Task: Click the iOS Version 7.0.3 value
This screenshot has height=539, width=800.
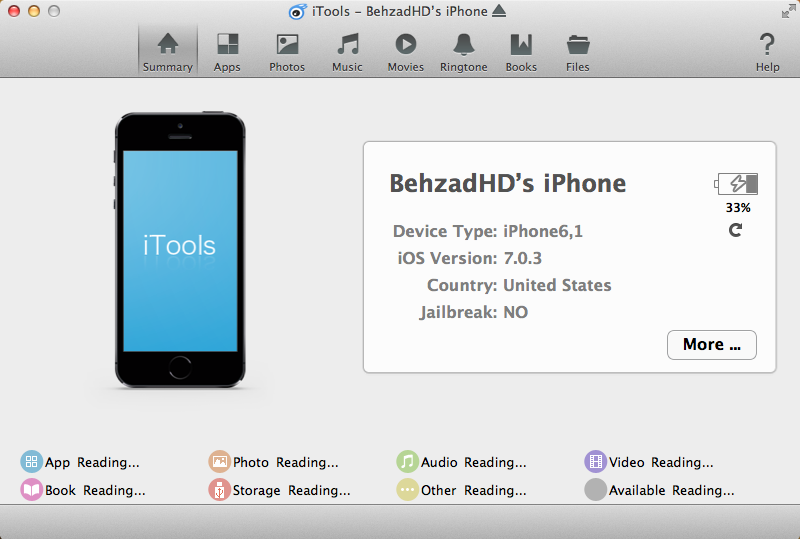Action: click(x=522, y=258)
